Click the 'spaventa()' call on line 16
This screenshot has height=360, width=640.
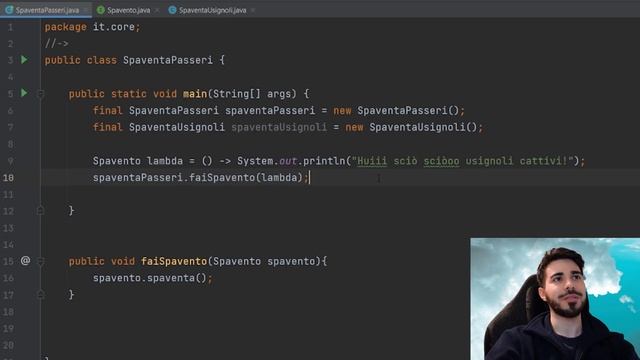177,278
